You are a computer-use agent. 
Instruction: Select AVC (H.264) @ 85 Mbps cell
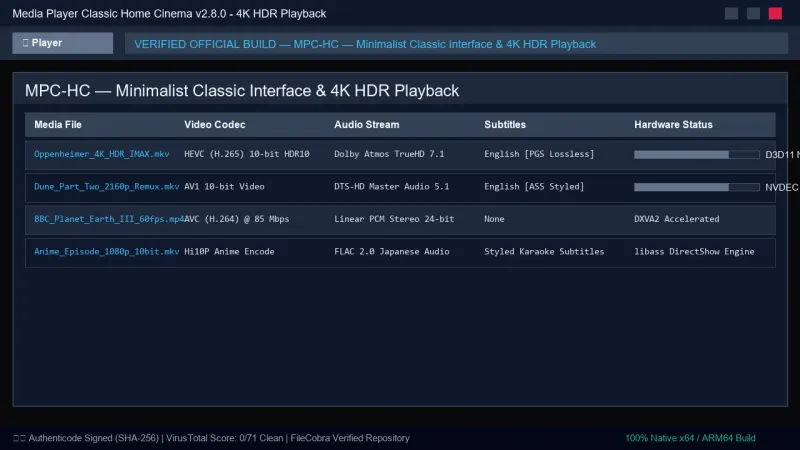237,219
